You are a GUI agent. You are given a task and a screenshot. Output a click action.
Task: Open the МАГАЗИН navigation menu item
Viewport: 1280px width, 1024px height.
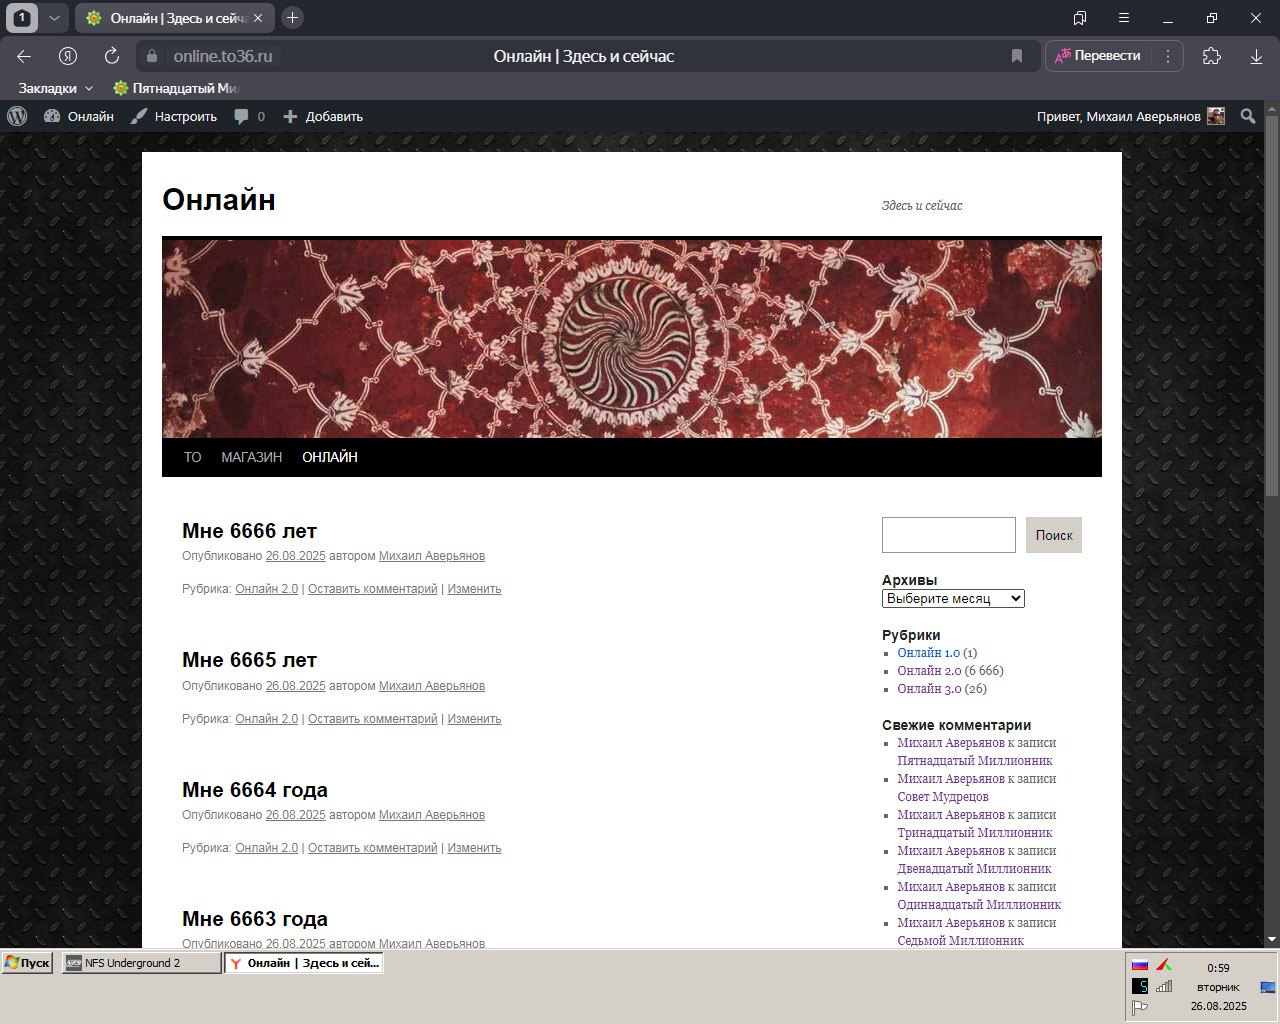click(252, 457)
